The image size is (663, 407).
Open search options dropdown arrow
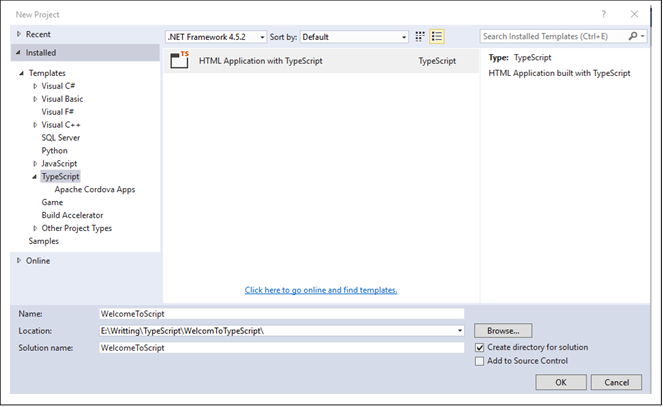[643, 36]
